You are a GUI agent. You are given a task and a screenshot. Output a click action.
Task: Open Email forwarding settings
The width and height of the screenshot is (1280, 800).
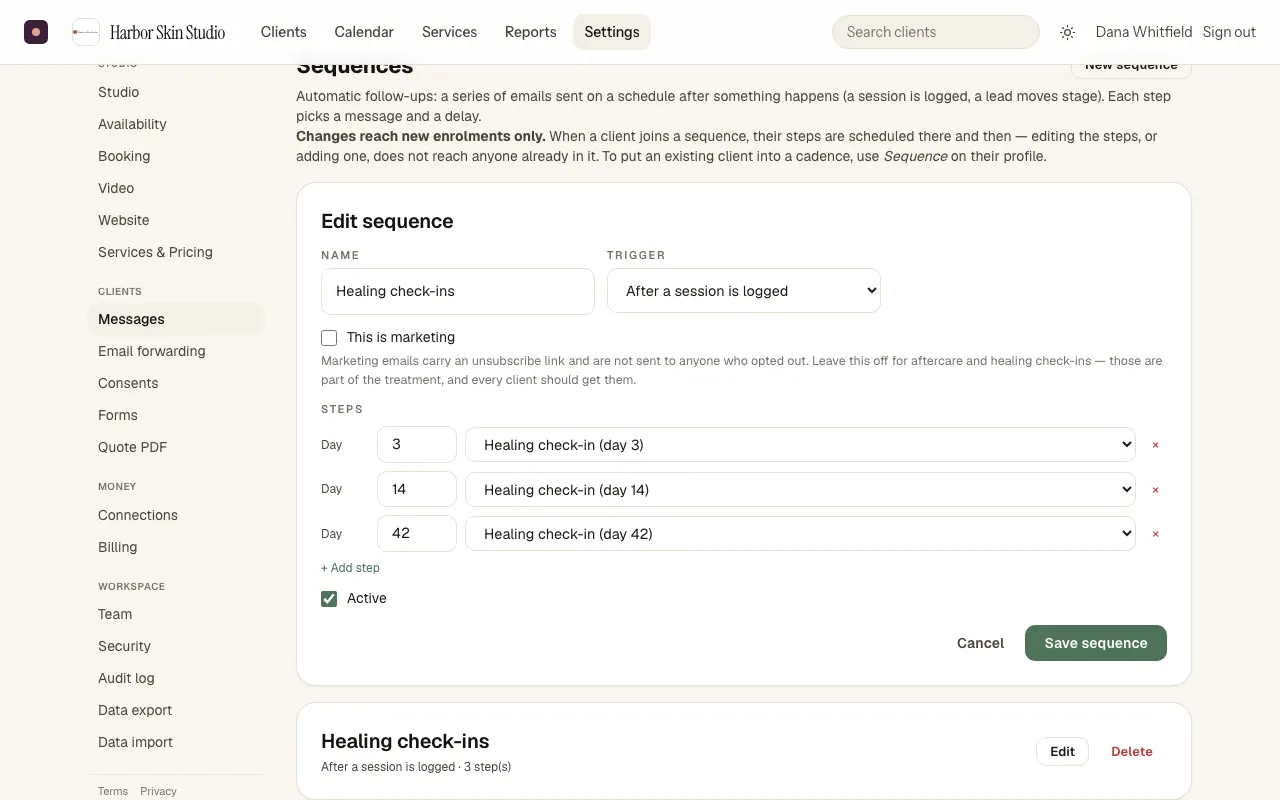coord(176,351)
